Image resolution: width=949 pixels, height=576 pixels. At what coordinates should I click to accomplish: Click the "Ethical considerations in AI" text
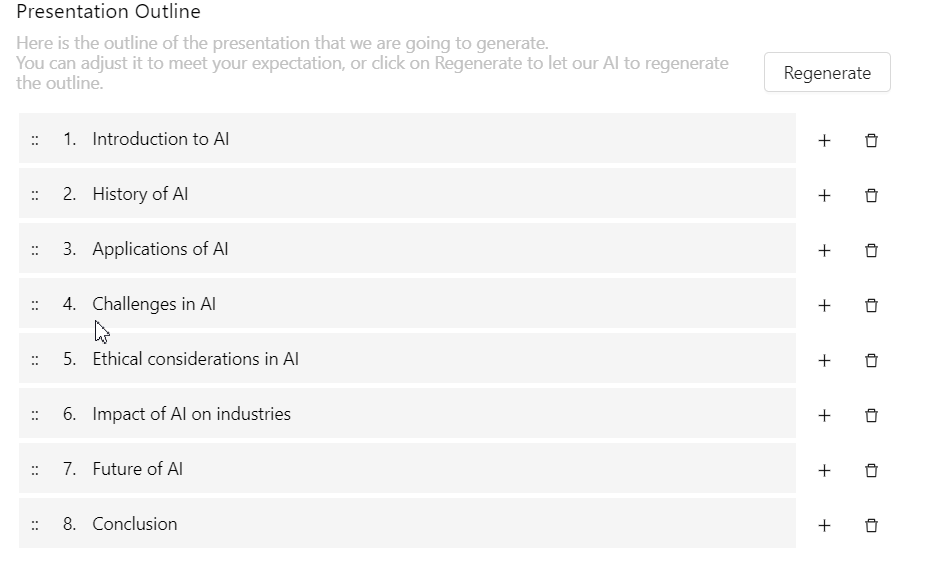(195, 359)
